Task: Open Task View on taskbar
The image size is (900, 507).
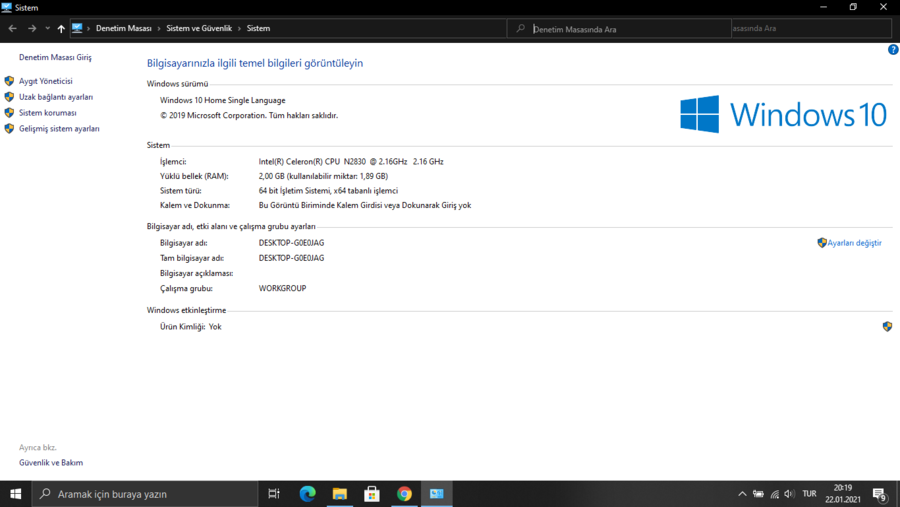Action: tap(274, 494)
